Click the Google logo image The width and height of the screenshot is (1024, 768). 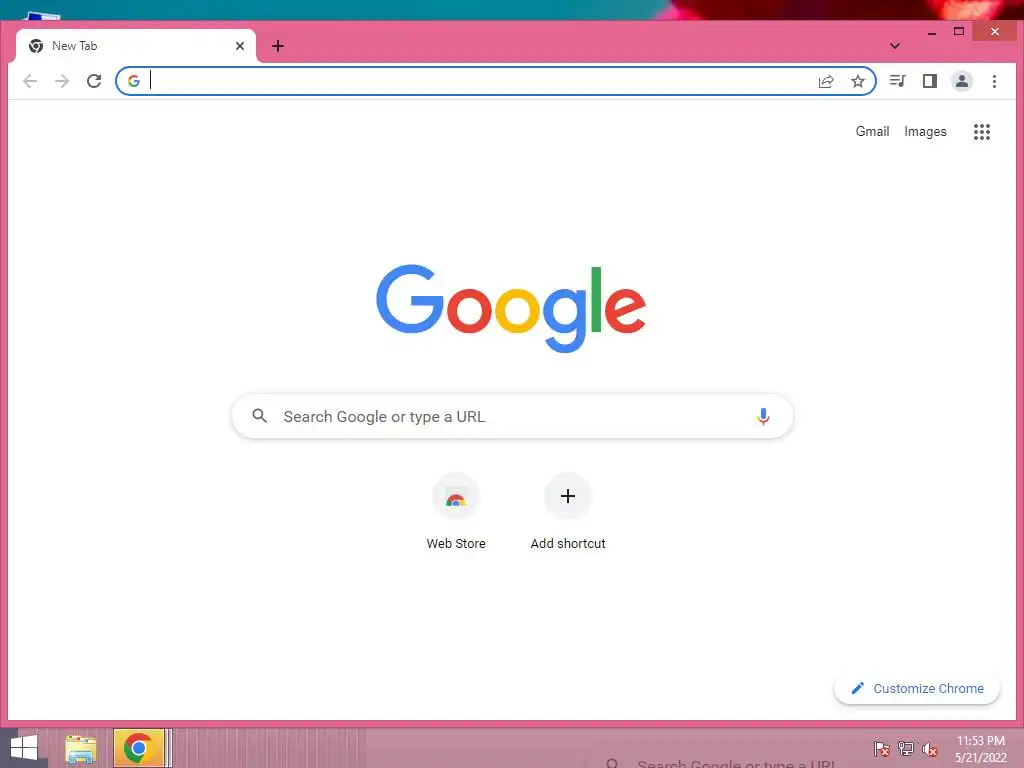click(511, 308)
